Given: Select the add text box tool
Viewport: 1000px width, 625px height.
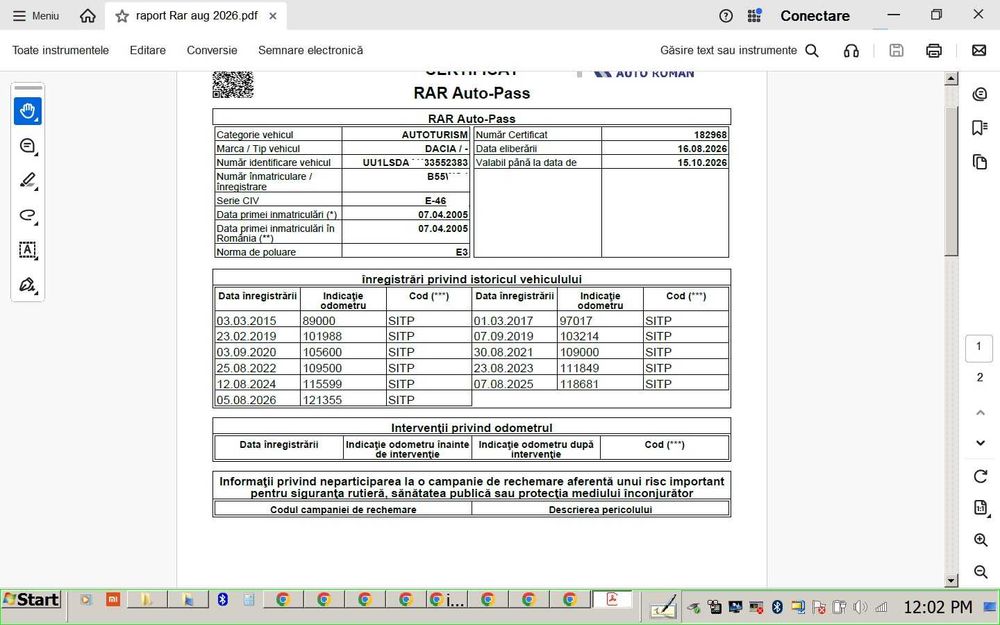Looking at the screenshot, I should click(x=27, y=249).
